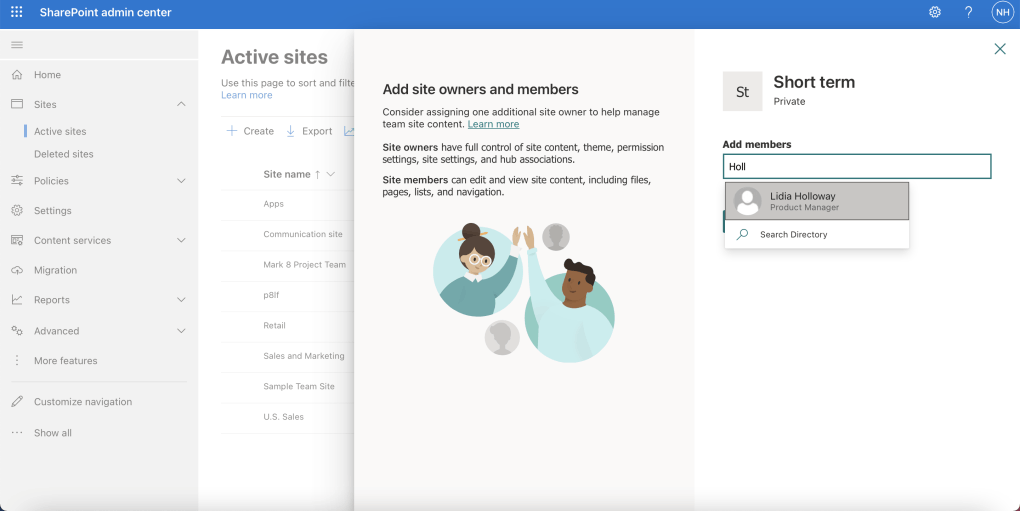Select Lidia Holloway suggestion
The image size is (1020, 511).
click(817, 202)
